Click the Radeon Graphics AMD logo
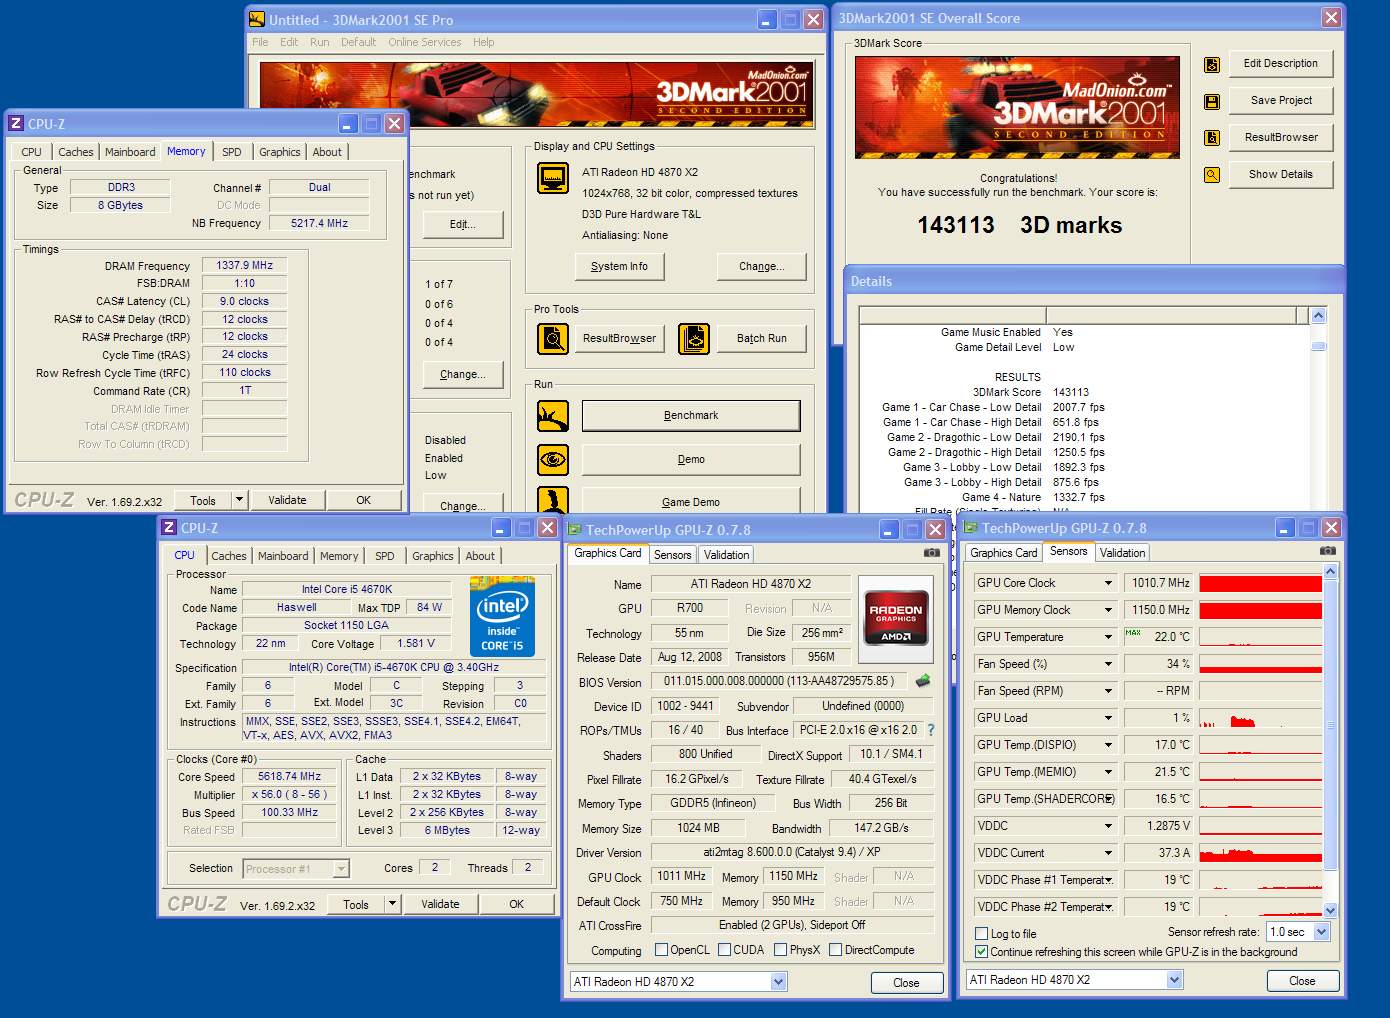Screen dimensions: 1390x1018 (x=896, y=617)
